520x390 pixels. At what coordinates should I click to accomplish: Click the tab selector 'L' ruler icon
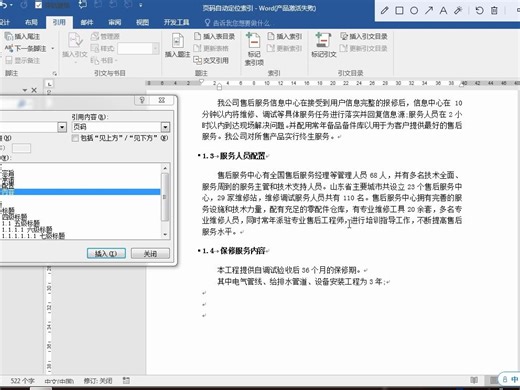tap(49, 84)
